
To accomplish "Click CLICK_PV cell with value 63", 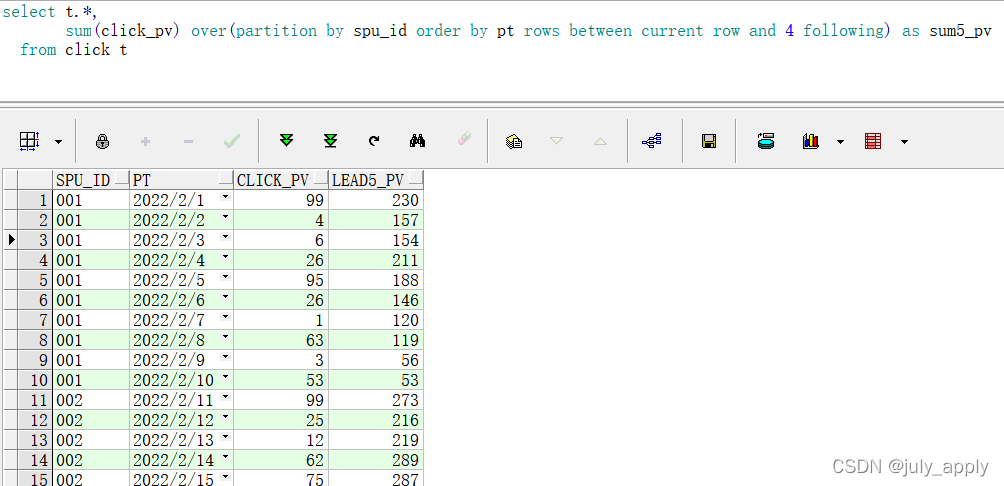I will 281,340.
